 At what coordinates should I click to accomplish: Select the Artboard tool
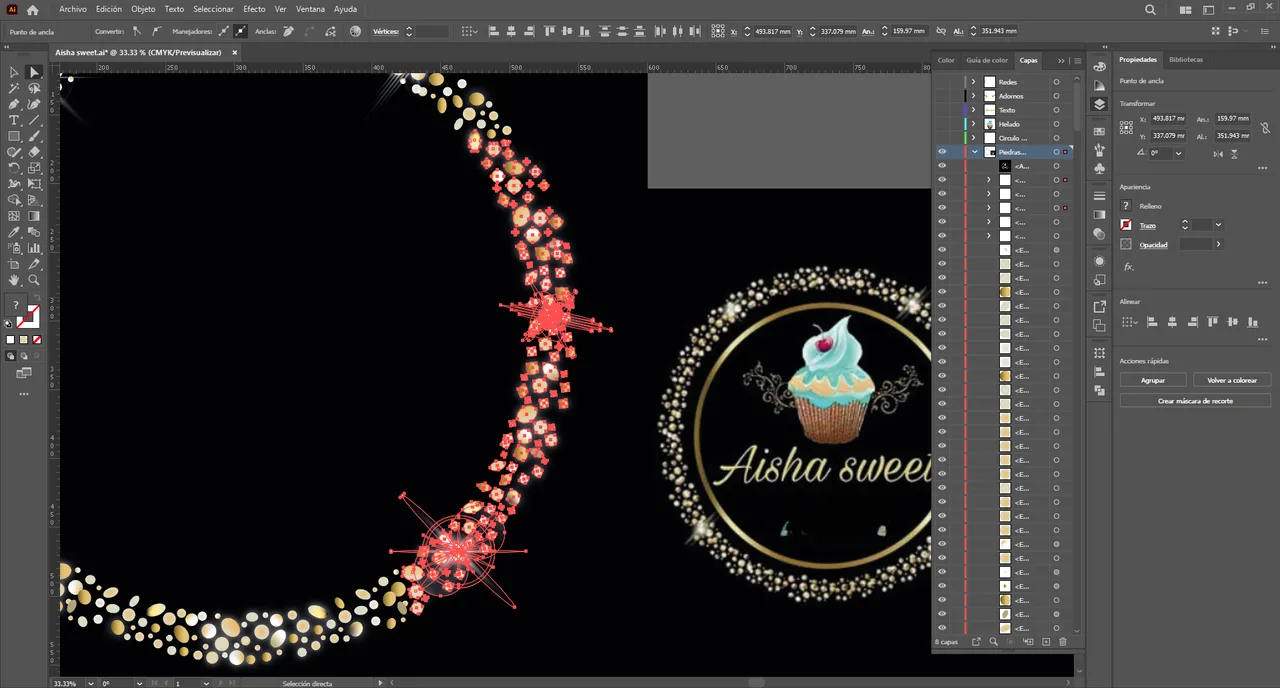[14, 264]
